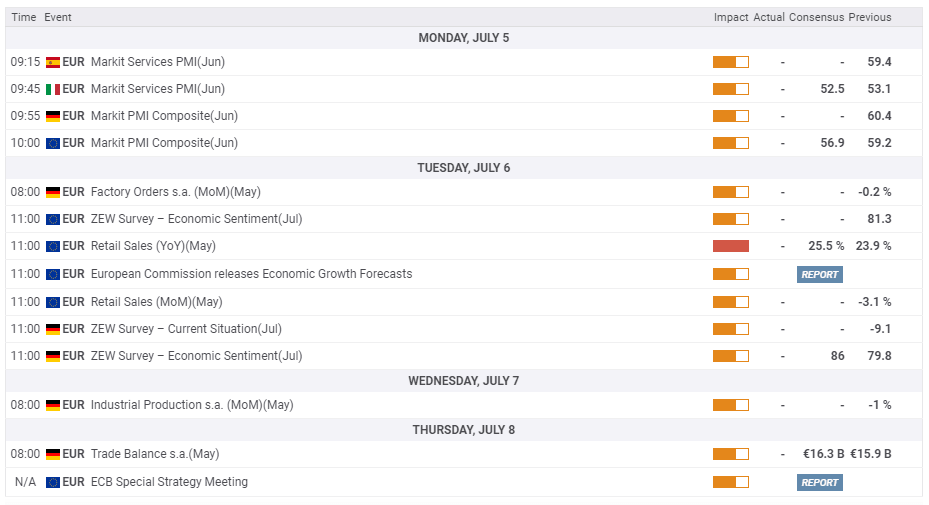Select the ZEW Survey – Current Situation(Jul) event
This screenshot has width=929, height=505.
pyautogui.click(x=186, y=328)
